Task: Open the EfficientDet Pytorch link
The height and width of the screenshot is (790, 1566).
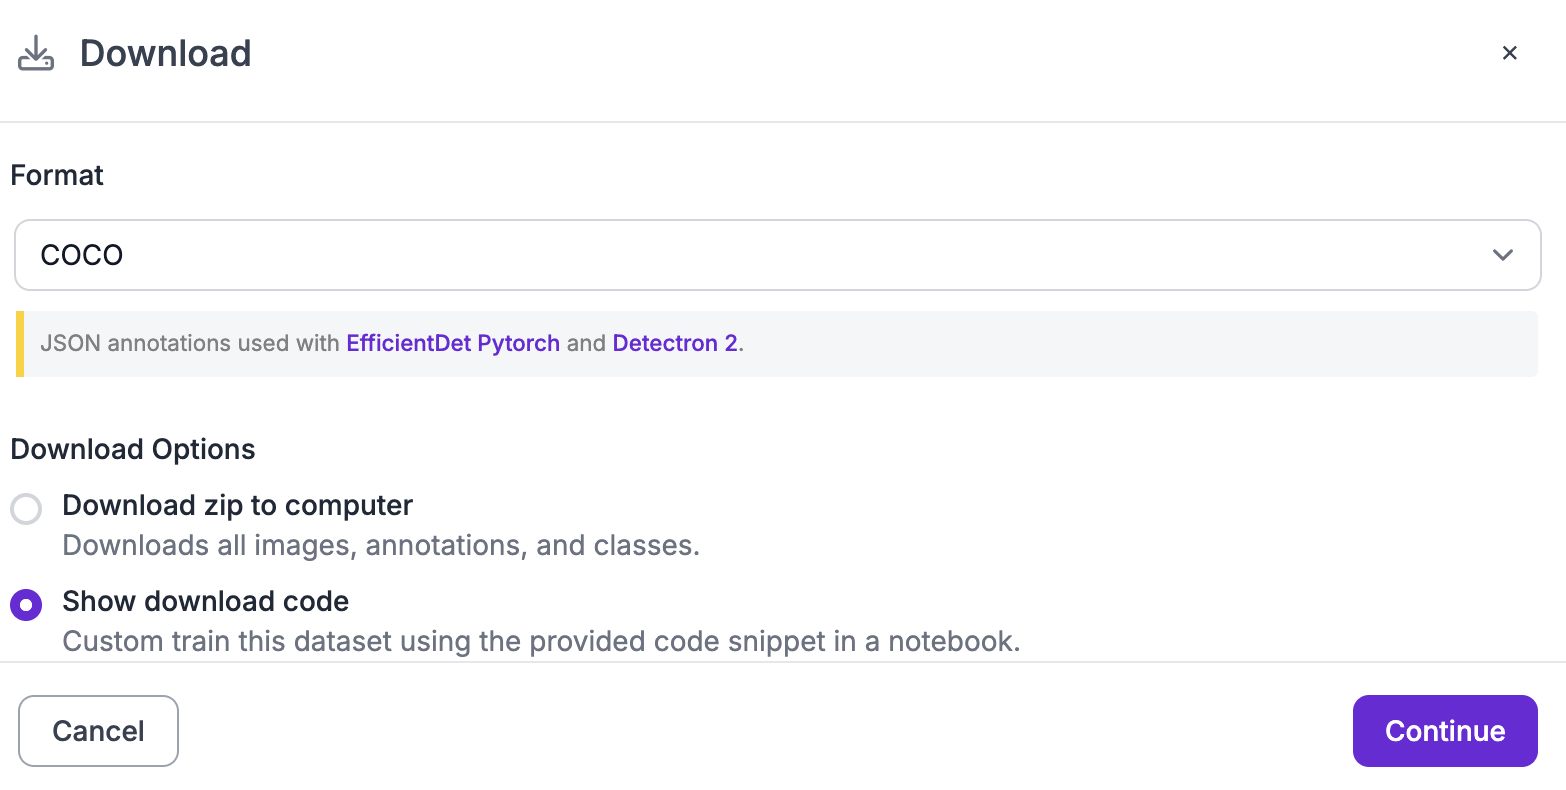Action: tap(453, 343)
